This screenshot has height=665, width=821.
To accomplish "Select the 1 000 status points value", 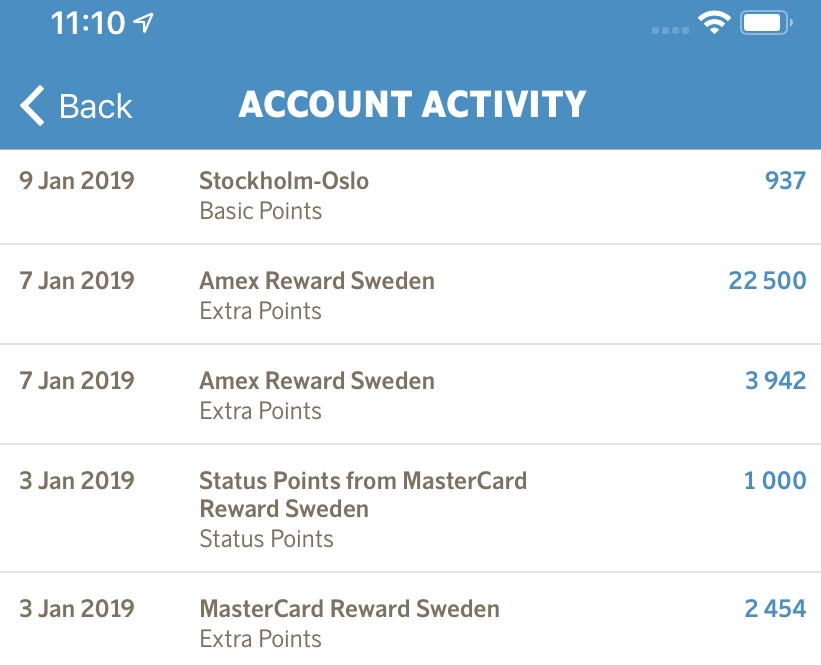I will tap(774, 481).
